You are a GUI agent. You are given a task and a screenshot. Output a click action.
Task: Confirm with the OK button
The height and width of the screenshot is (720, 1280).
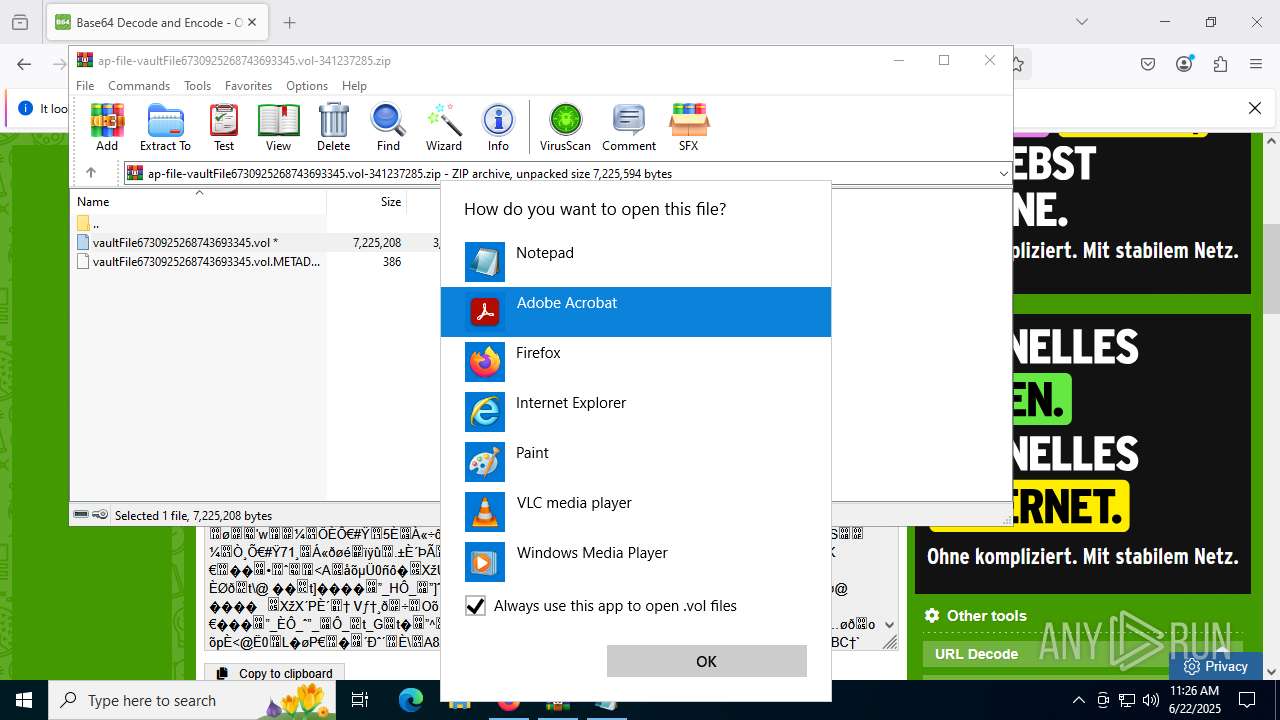(706, 661)
